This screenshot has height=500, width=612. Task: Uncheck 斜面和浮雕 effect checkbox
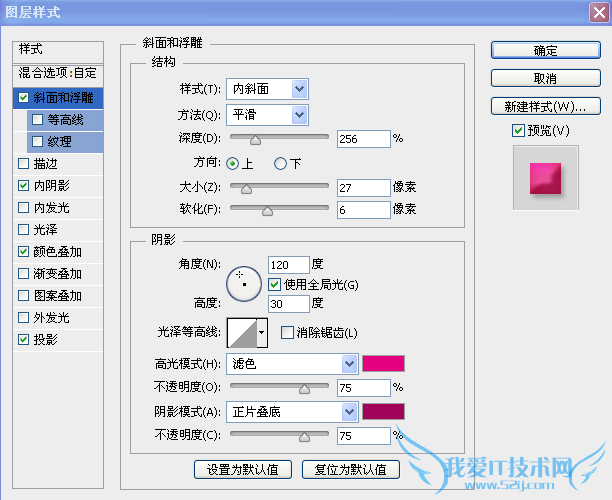coord(23,97)
